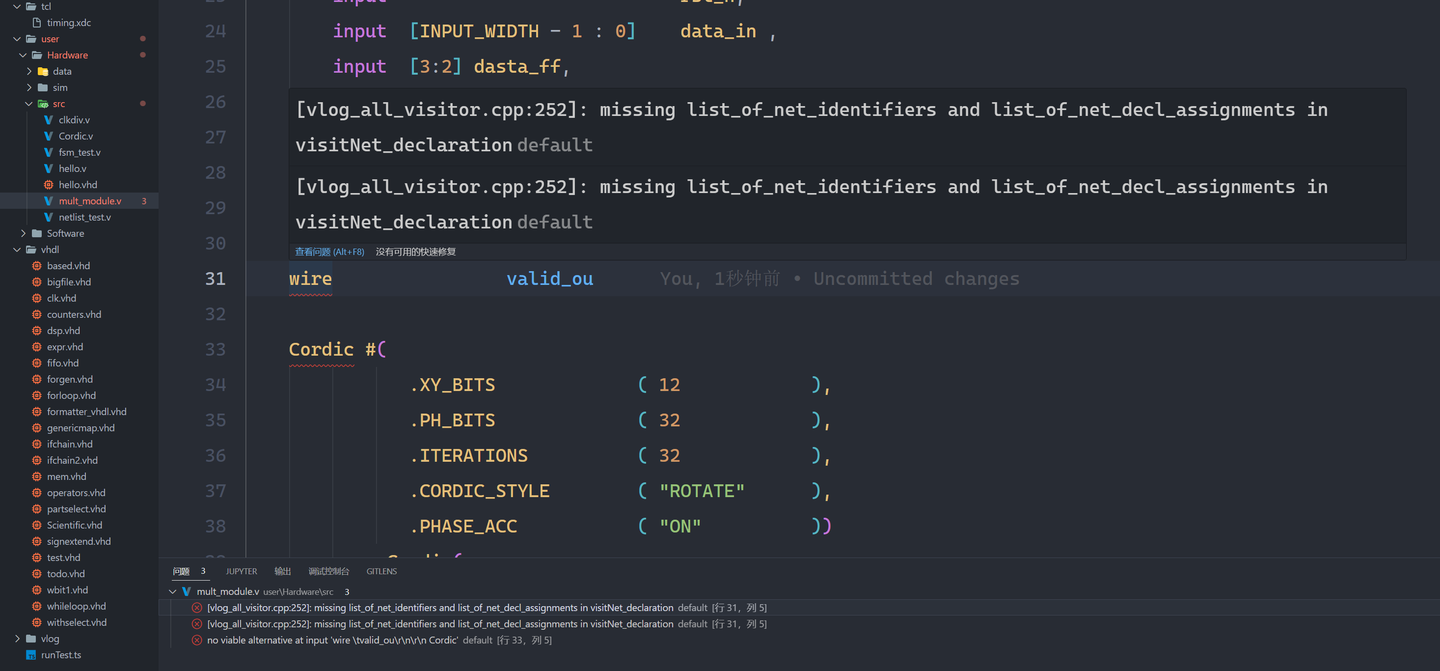Click the mult_module.v file icon in problems panel
Viewport: 1440px width, 671px height.
point(185,591)
